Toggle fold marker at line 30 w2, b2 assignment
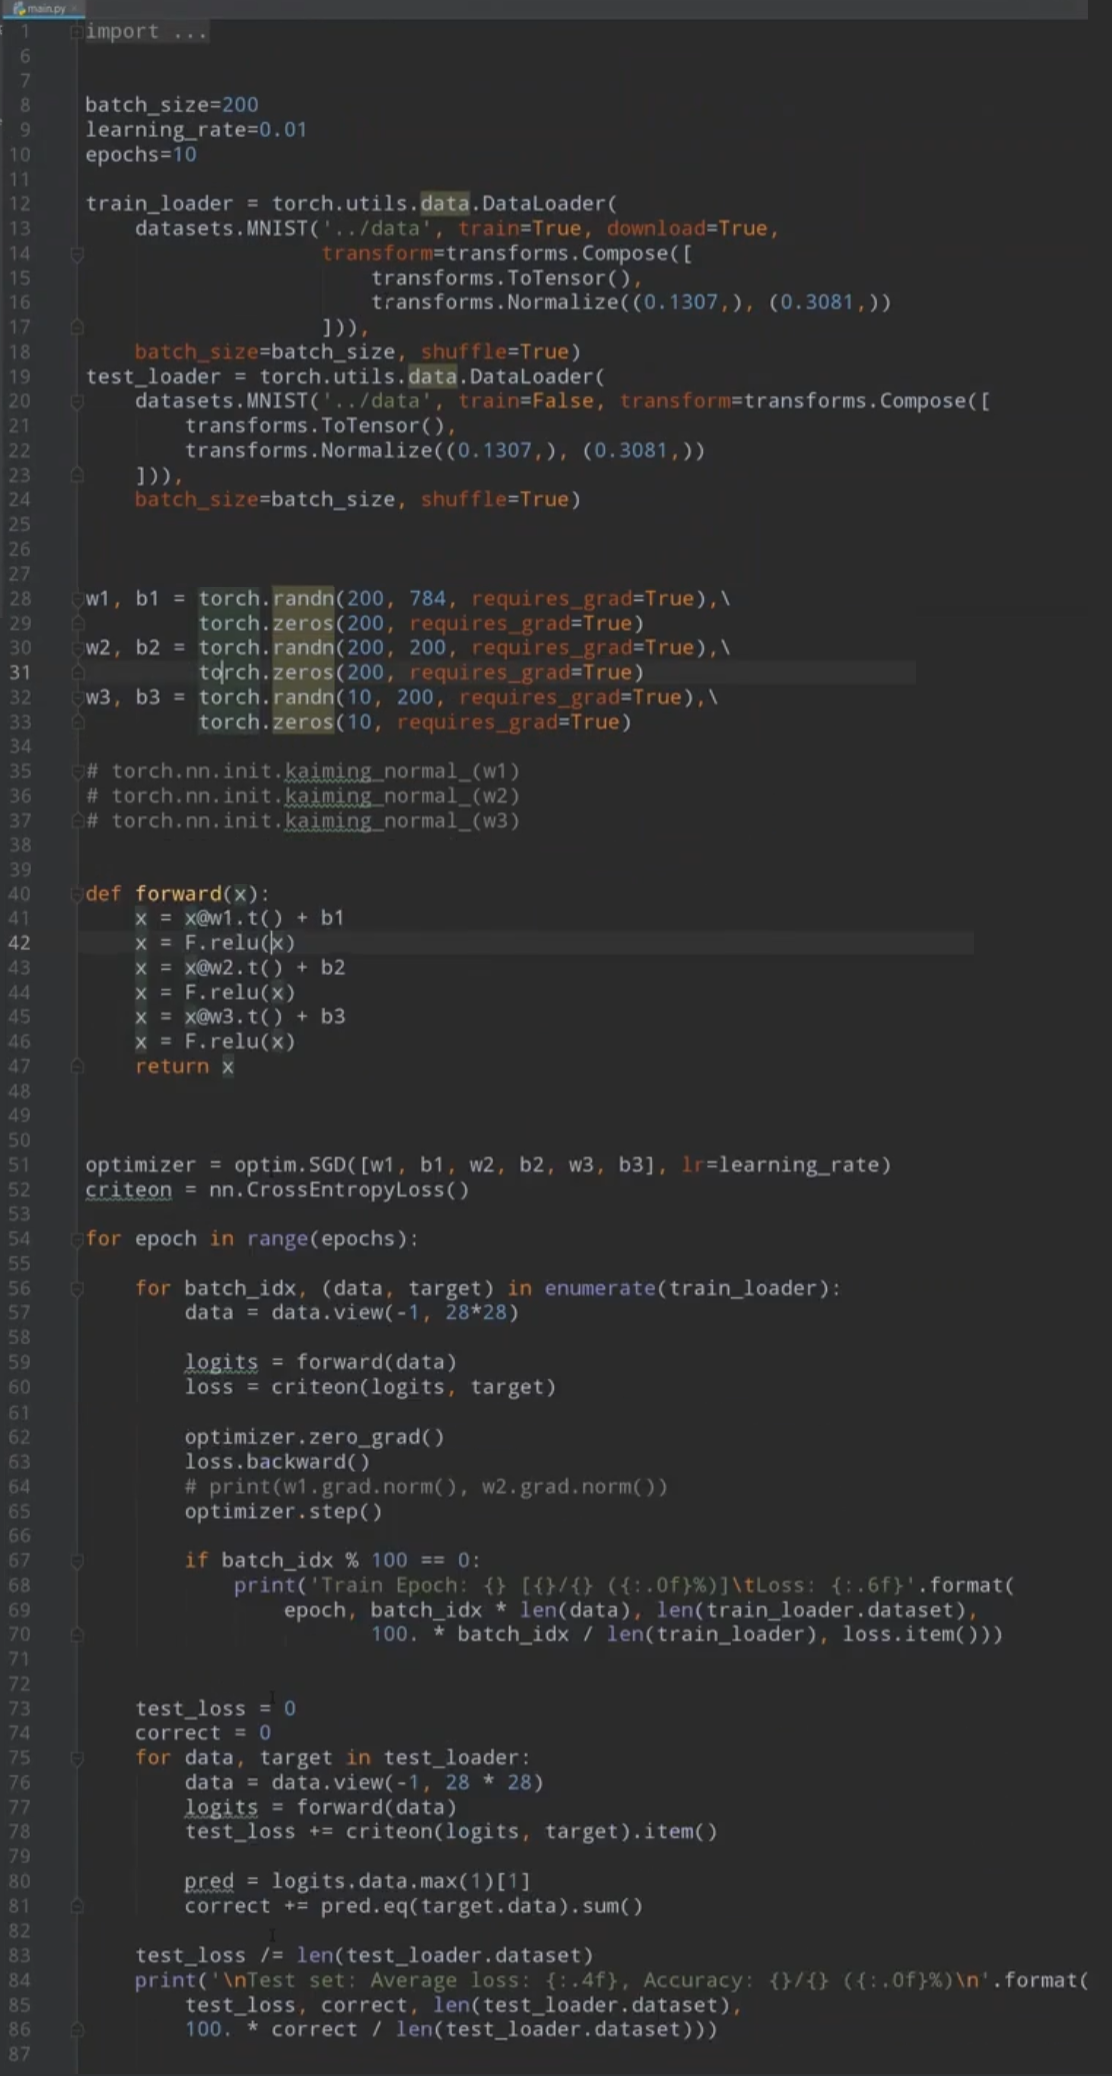 (76, 648)
